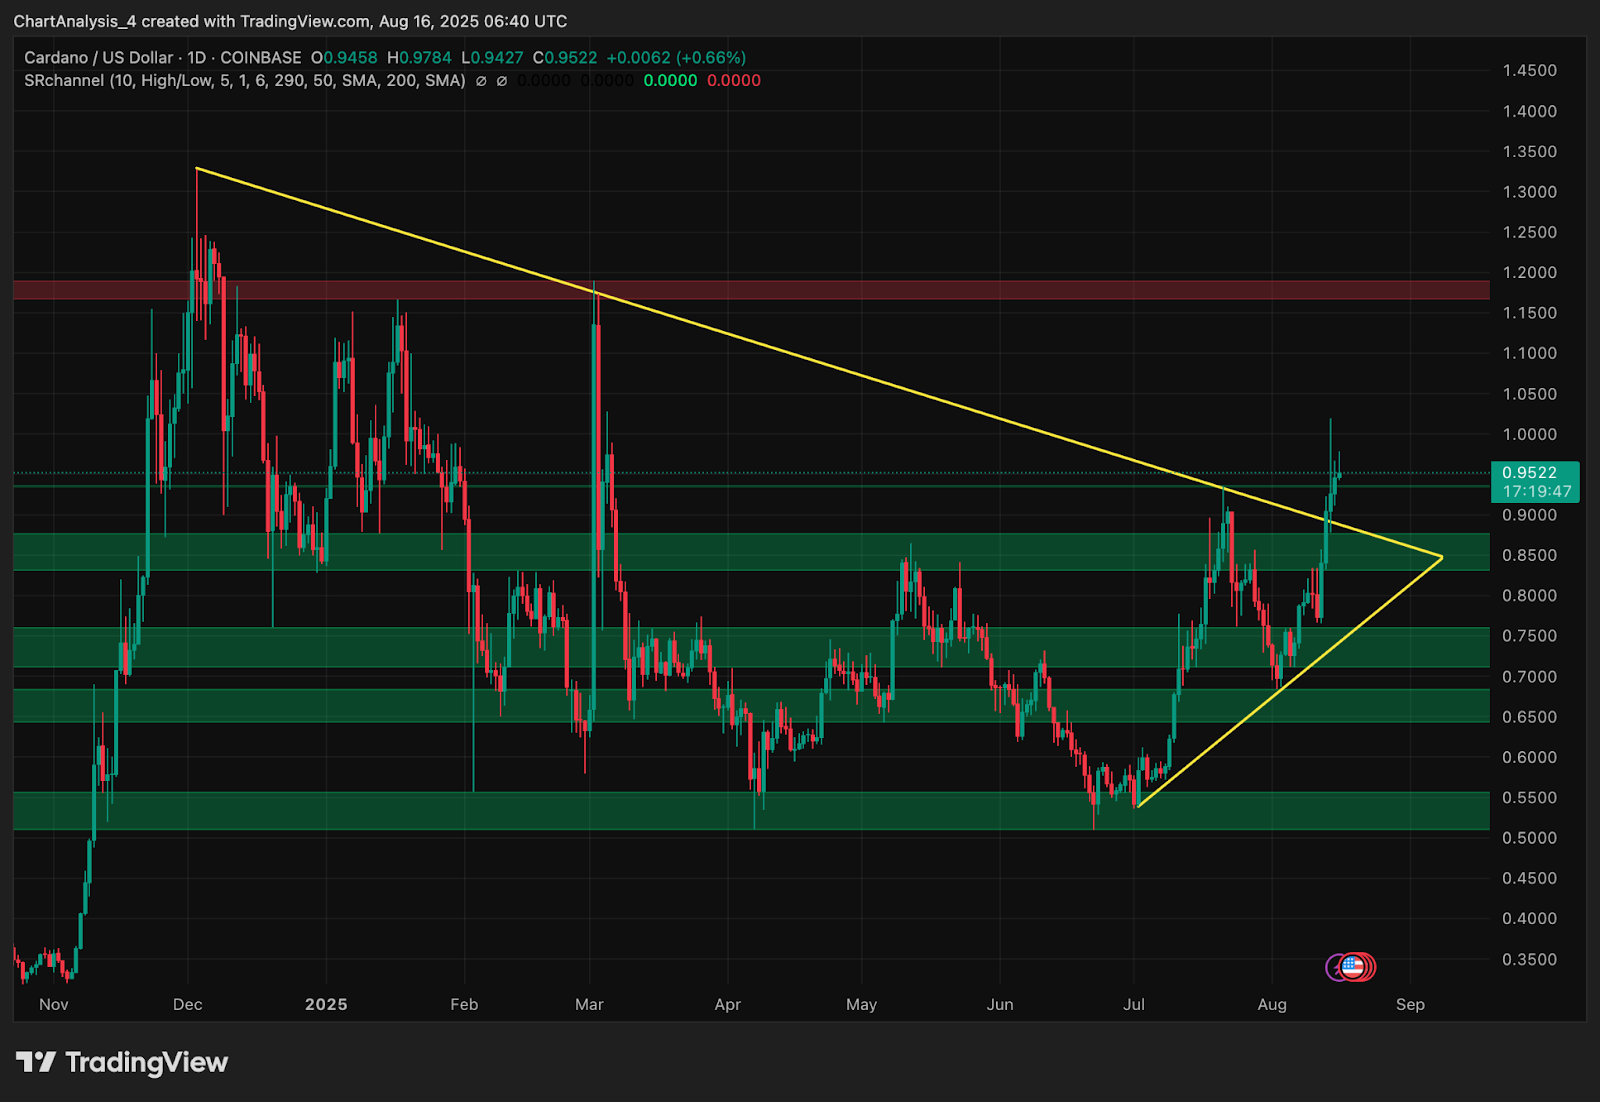Click the 1.0000 price axis label
Viewport: 1600px width, 1102px height.
[1529, 434]
